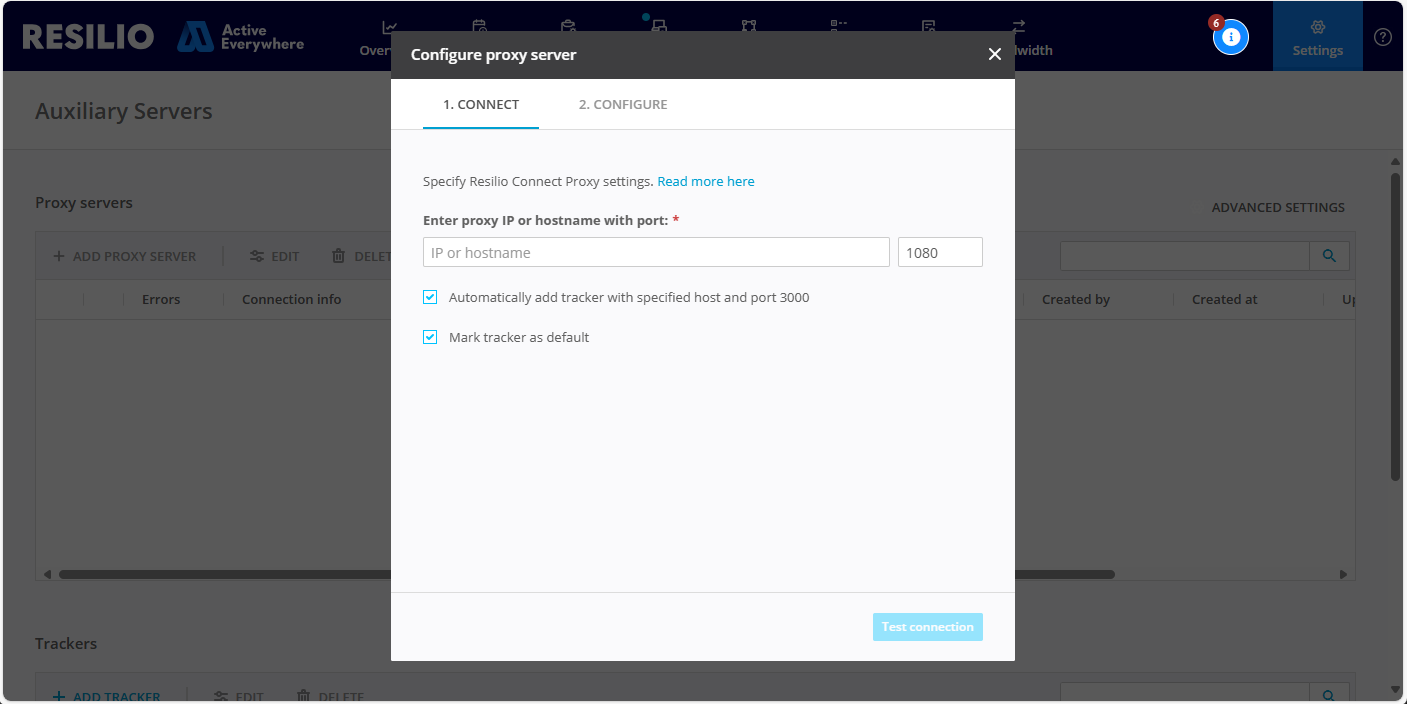Switch to the 2. Configure tab
Screen dimensions: 1407x704
(x=622, y=104)
